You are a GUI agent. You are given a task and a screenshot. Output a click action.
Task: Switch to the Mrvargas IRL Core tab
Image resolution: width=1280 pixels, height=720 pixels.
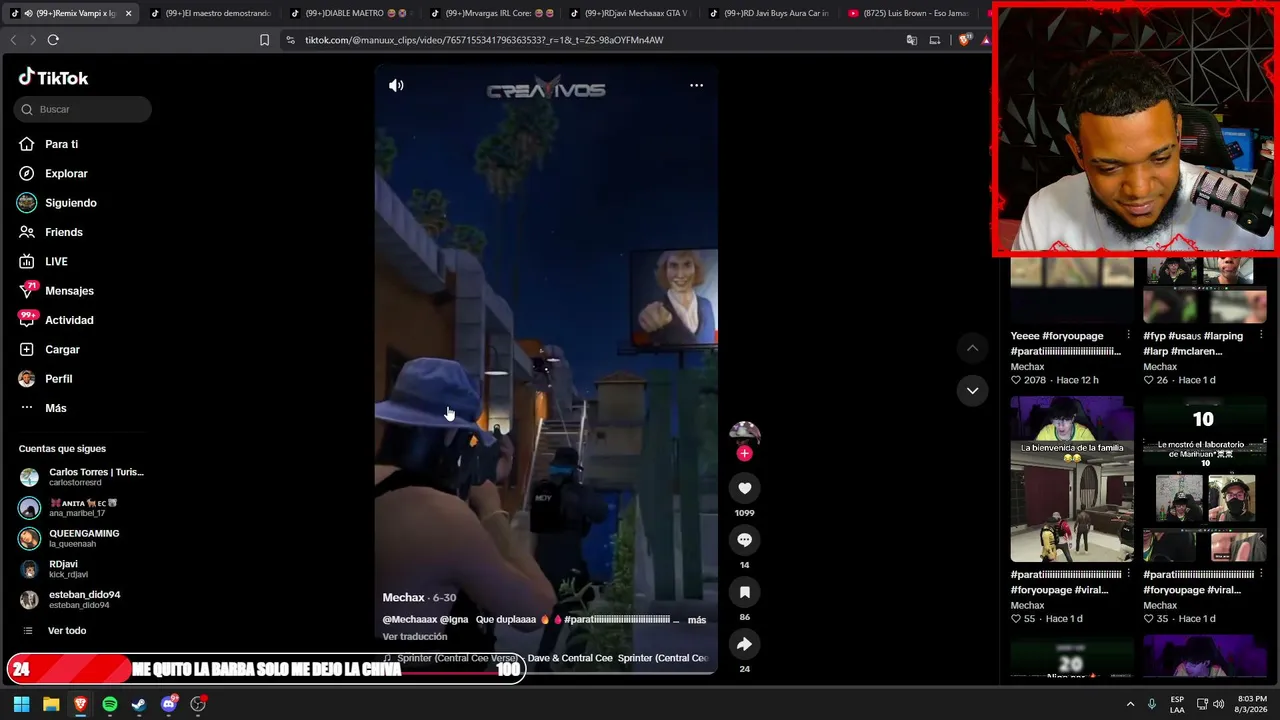click(x=490, y=13)
